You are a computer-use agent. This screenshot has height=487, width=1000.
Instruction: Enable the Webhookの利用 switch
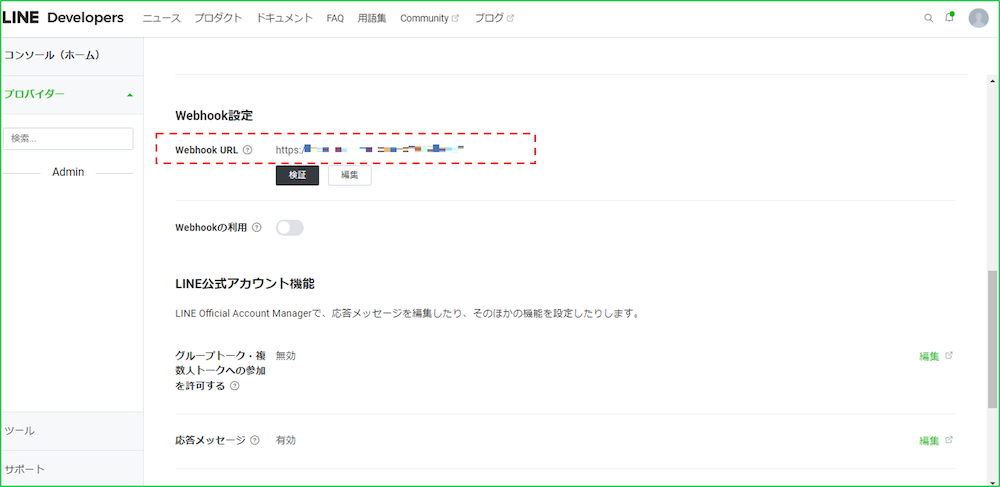290,228
